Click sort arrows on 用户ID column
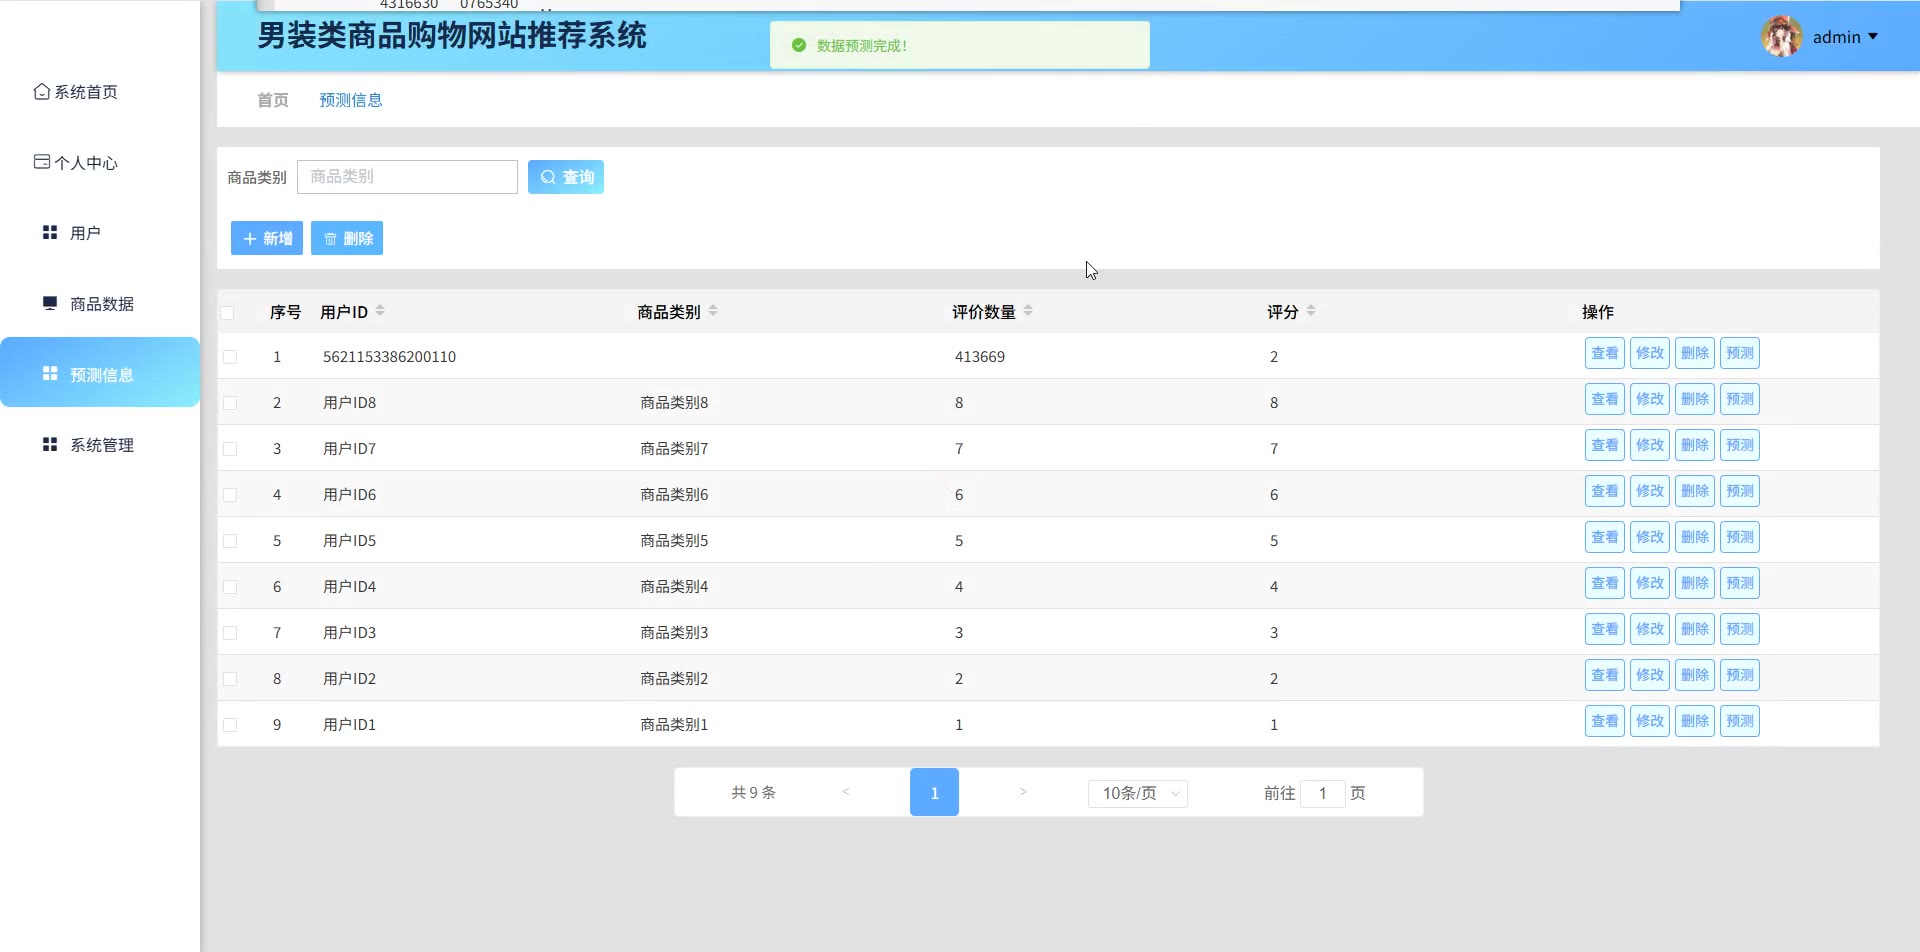The image size is (1920, 952). [x=380, y=311]
